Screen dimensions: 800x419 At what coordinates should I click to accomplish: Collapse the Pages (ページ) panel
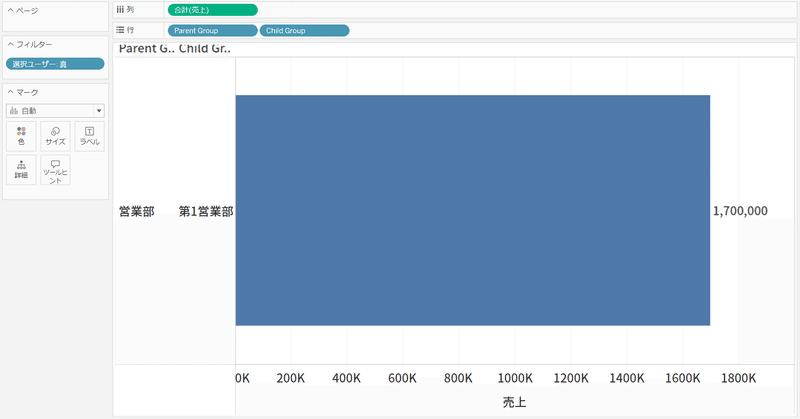10,10
